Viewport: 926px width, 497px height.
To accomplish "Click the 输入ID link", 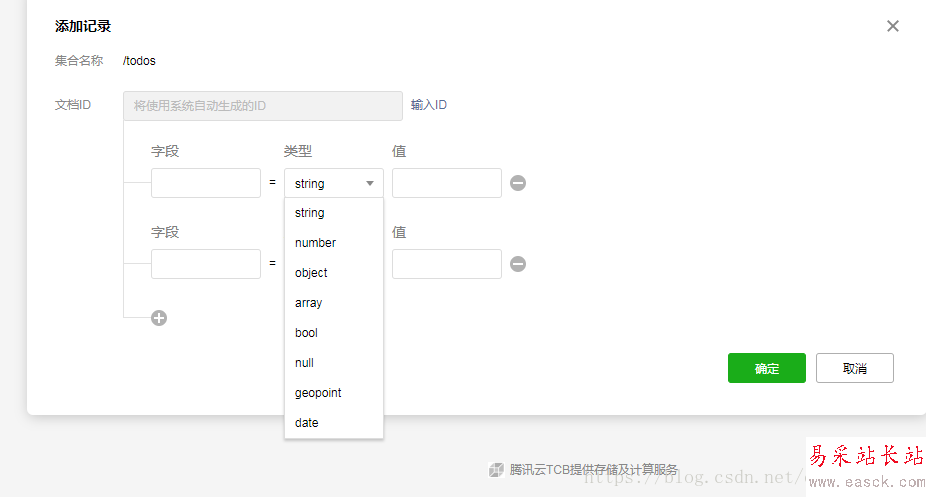I will tap(429, 105).
